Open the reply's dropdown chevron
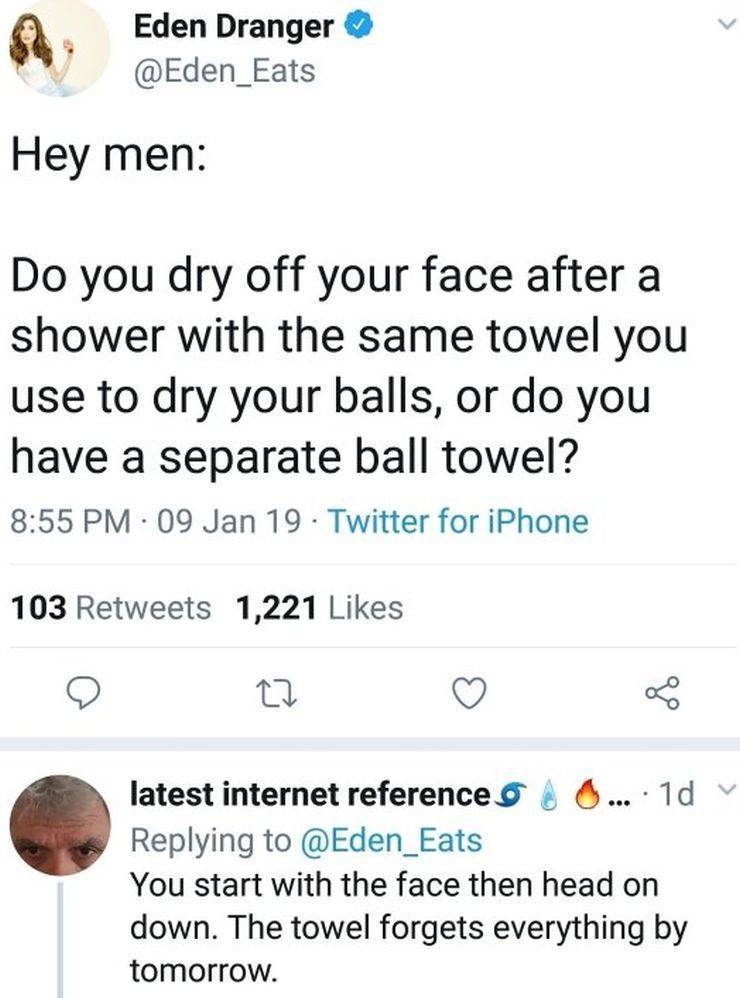 pyautogui.click(x=727, y=794)
